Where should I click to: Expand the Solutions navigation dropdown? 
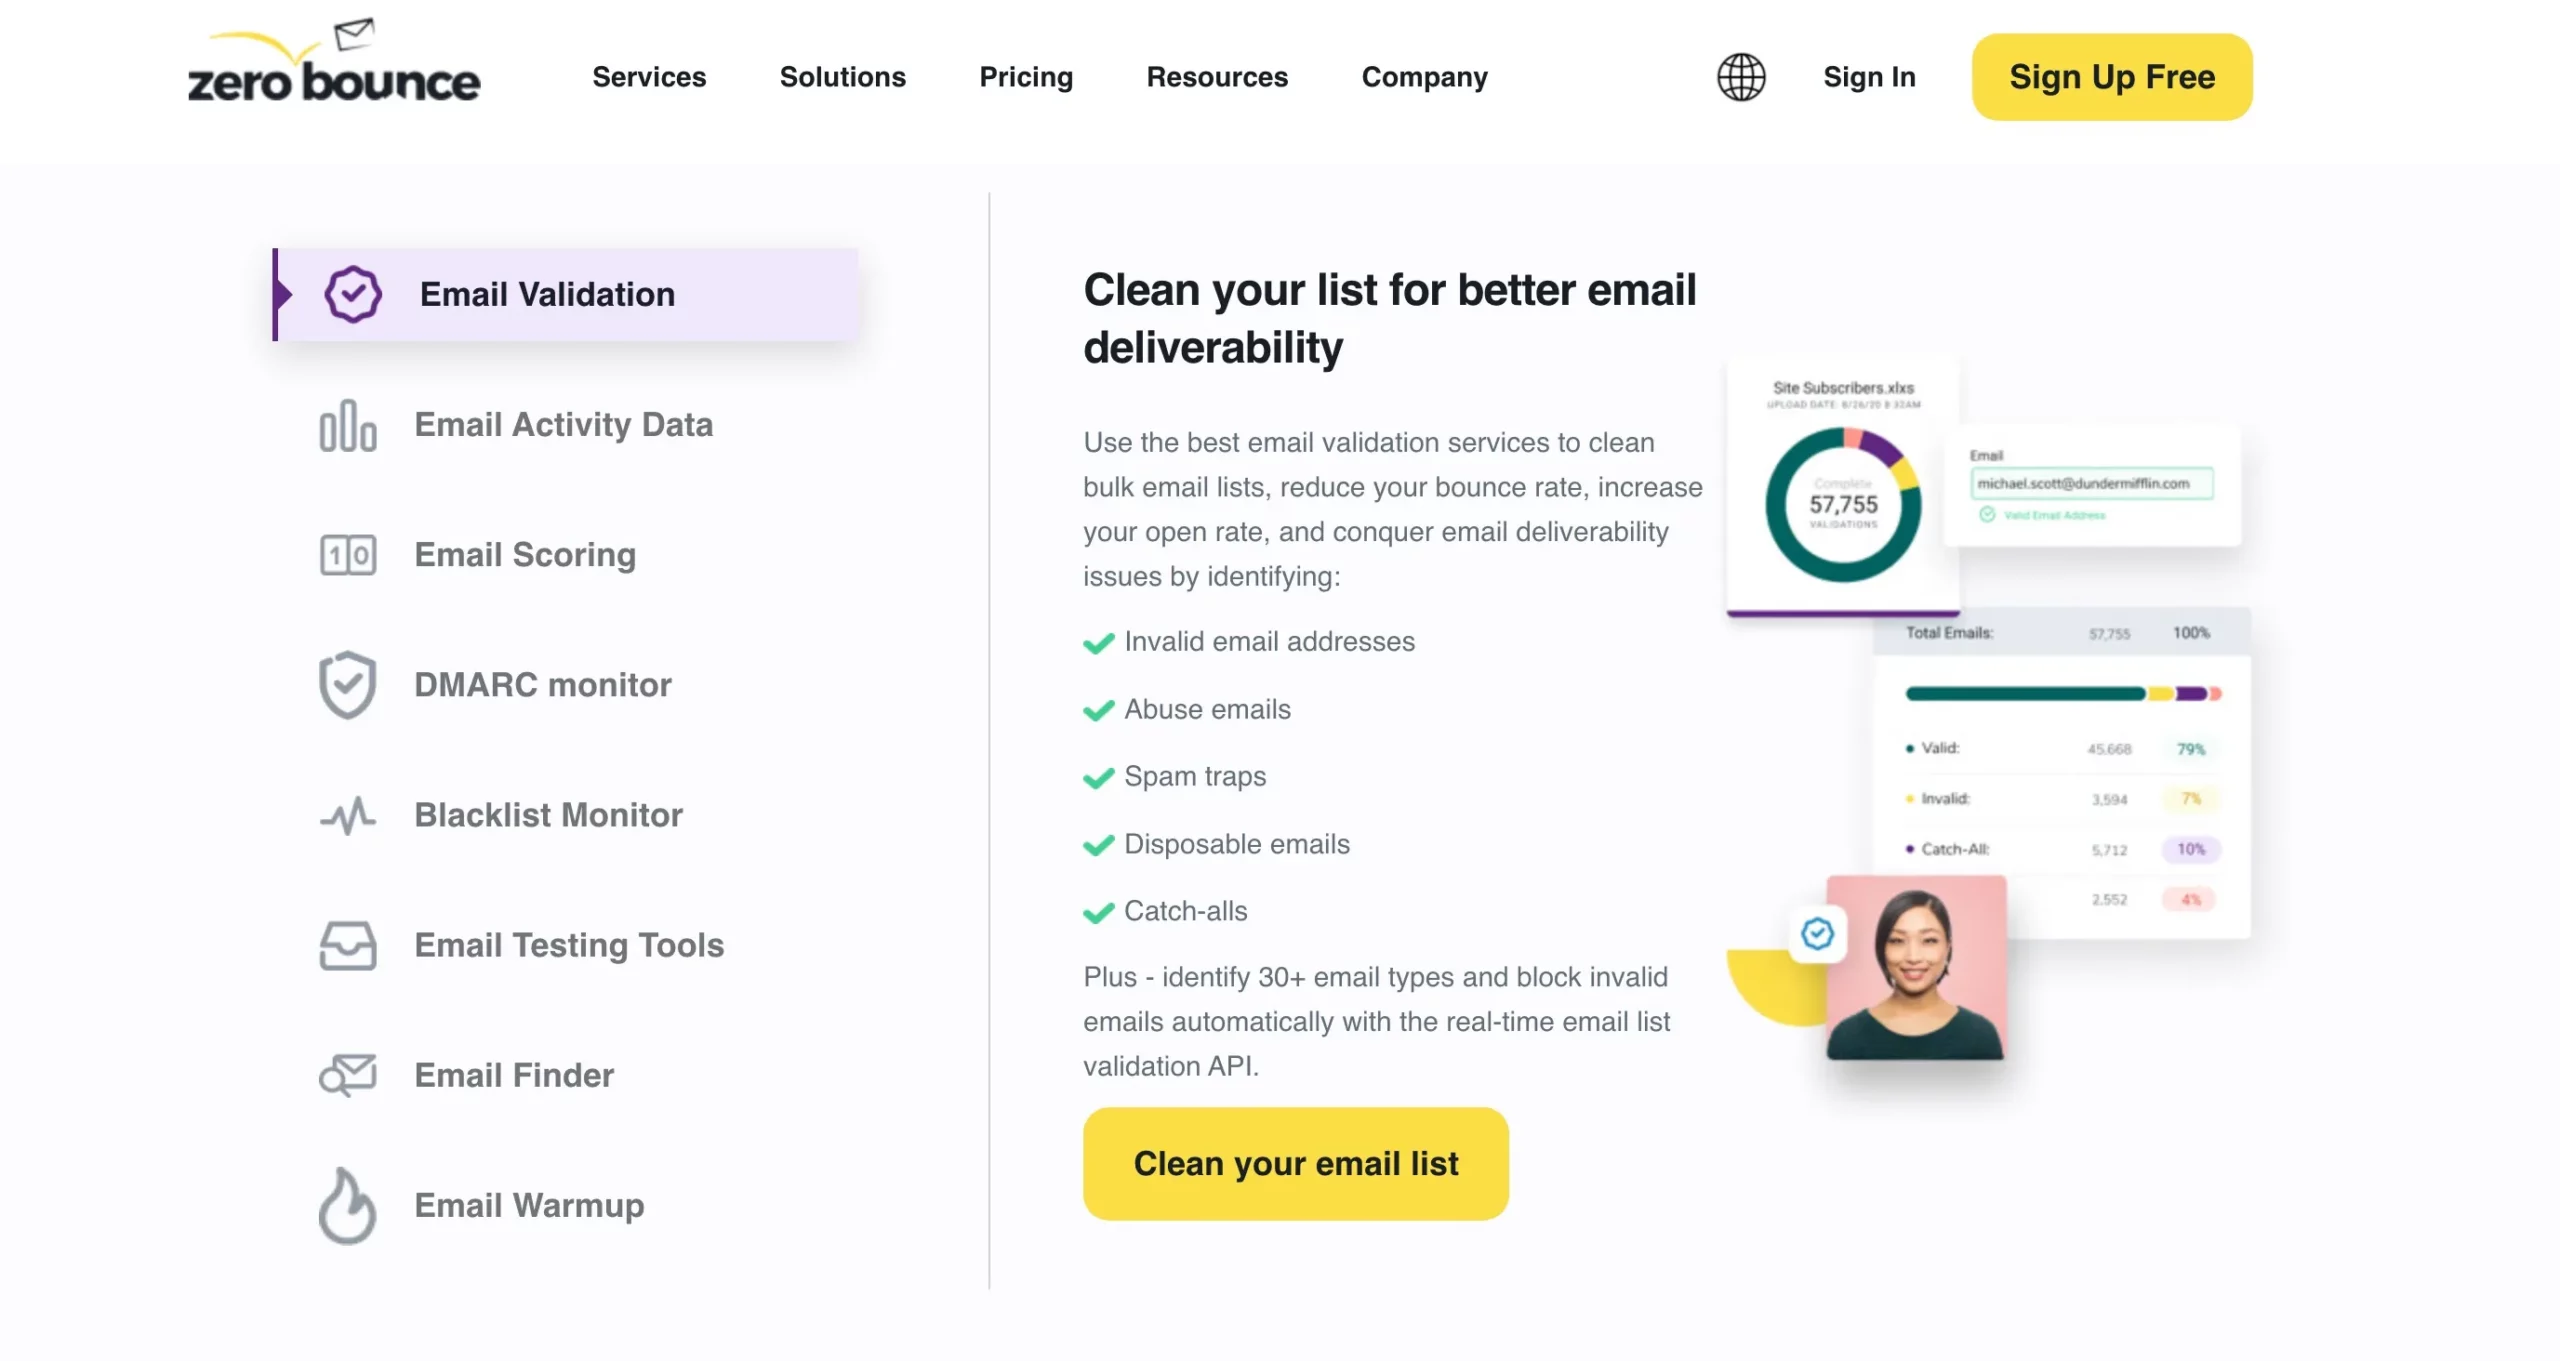click(843, 74)
